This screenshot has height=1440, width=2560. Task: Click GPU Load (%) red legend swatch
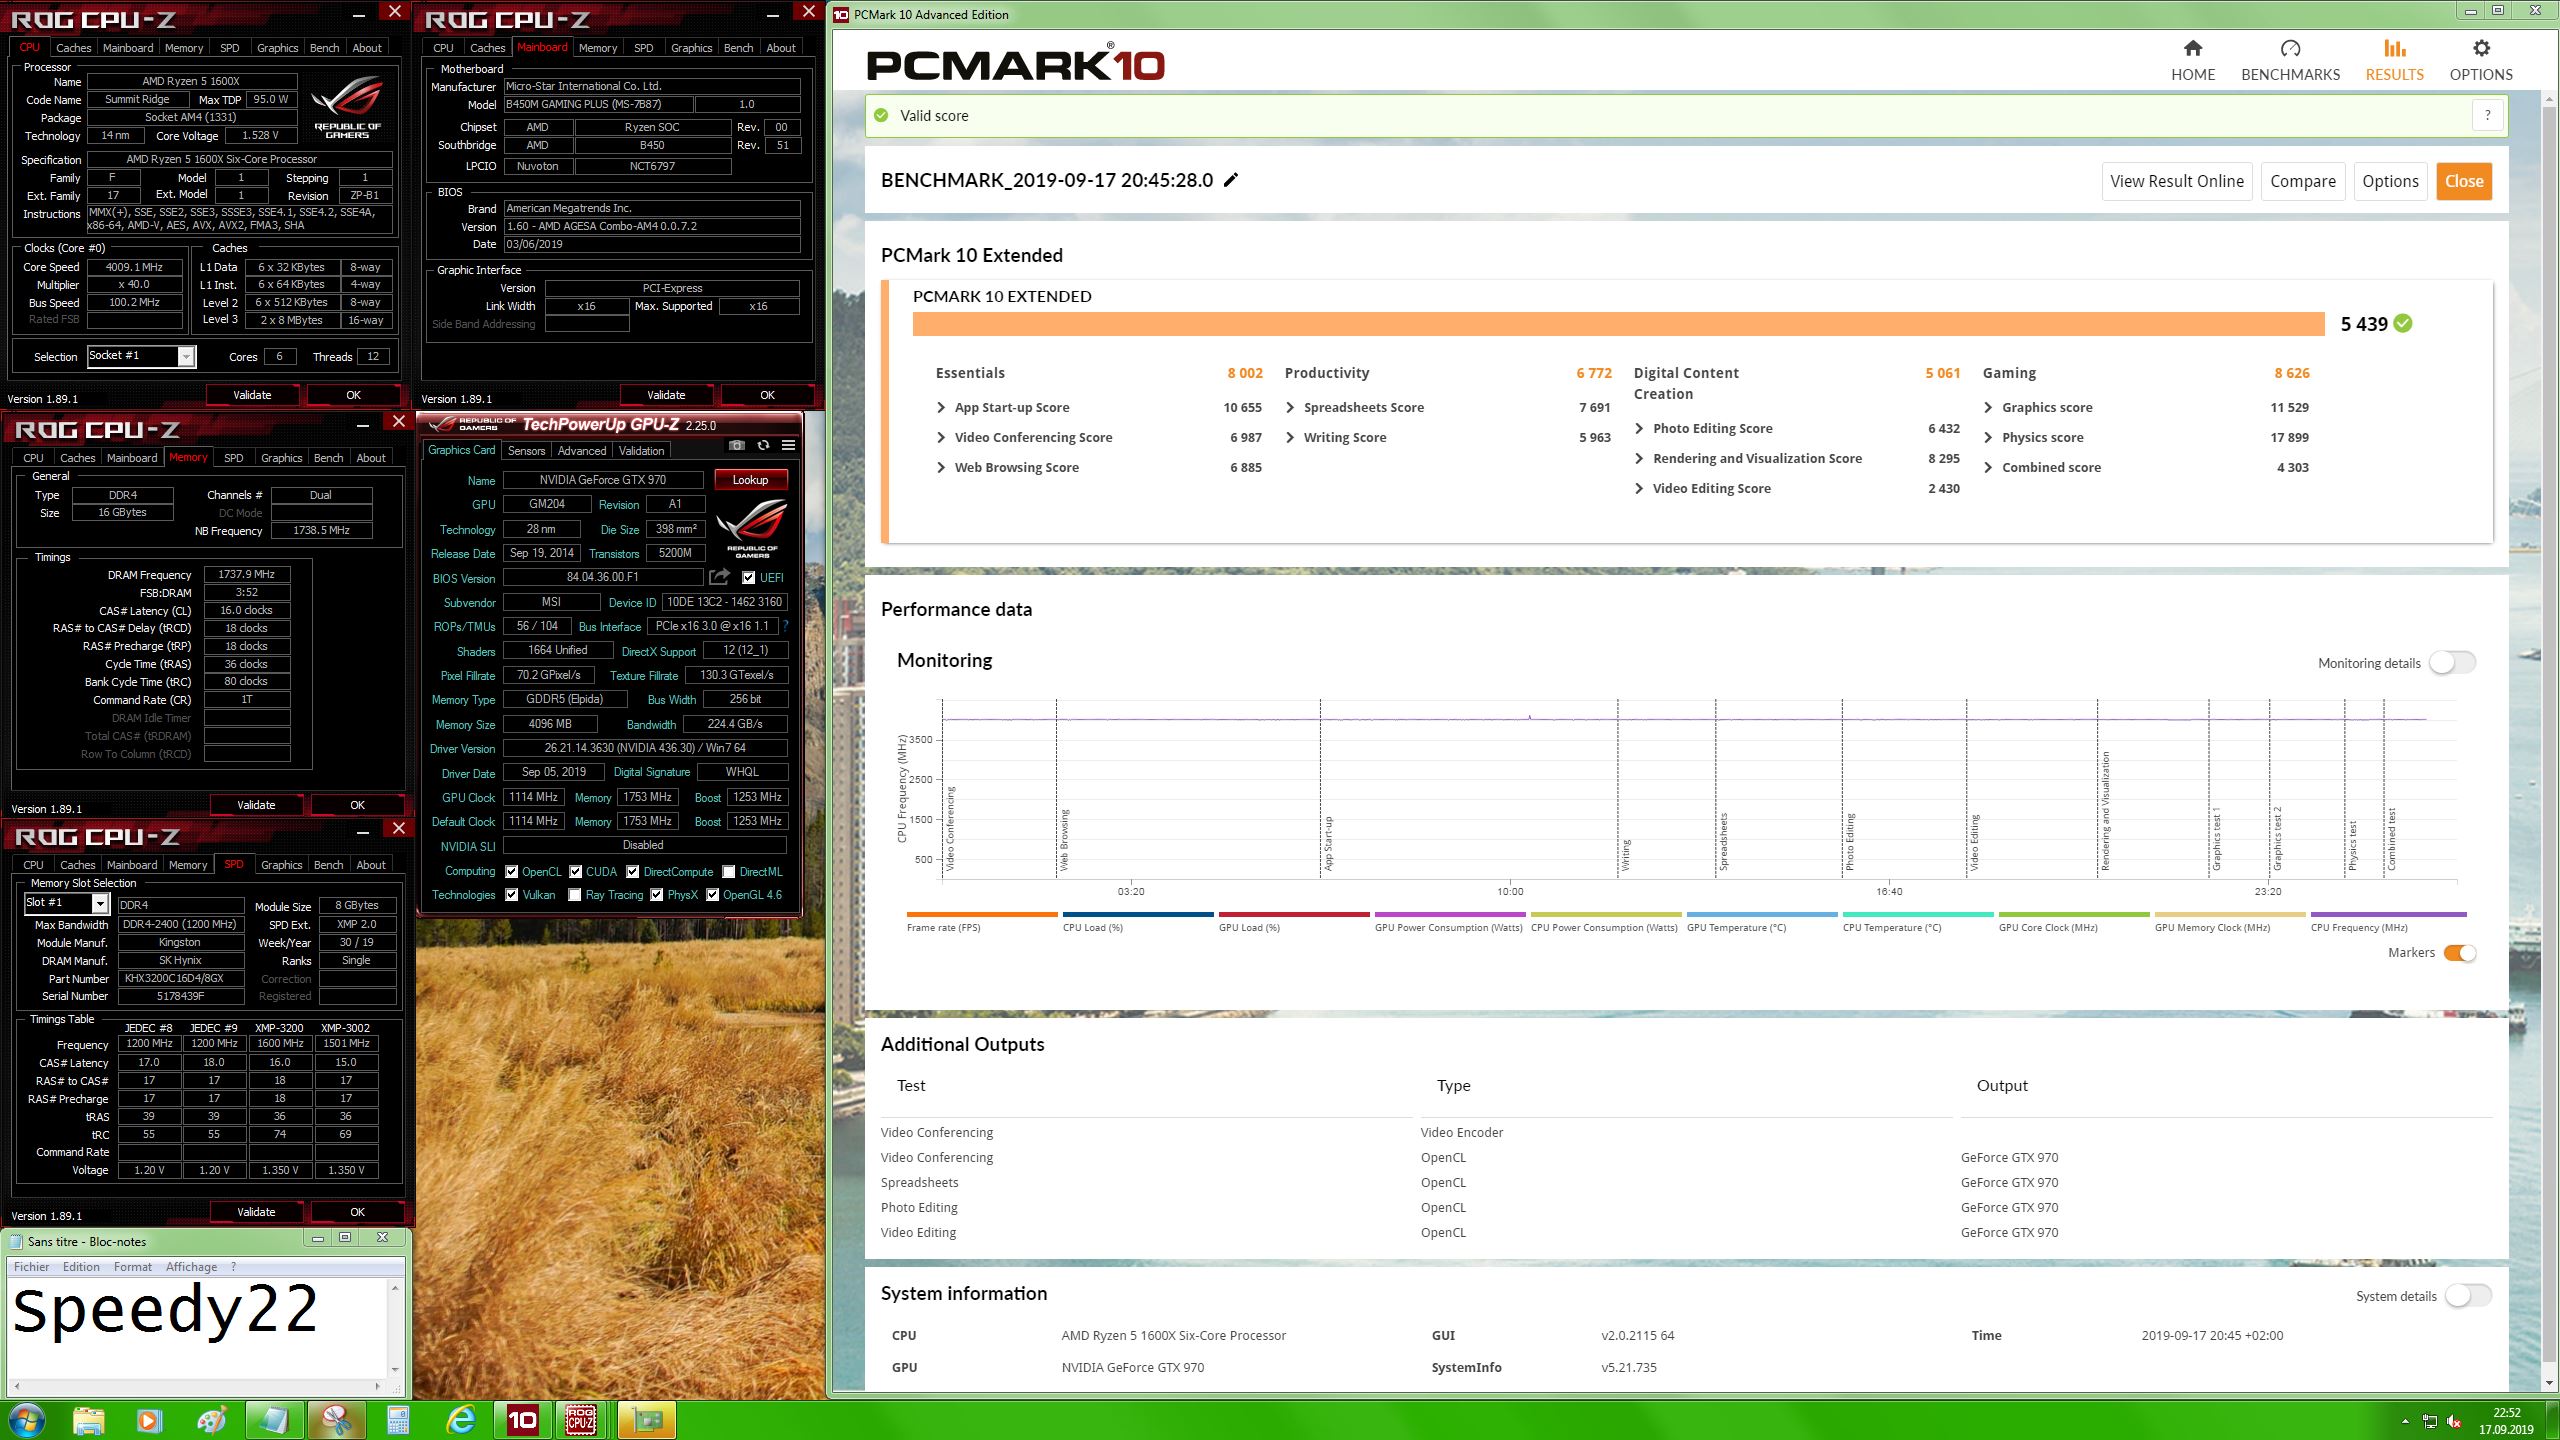[1294, 914]
